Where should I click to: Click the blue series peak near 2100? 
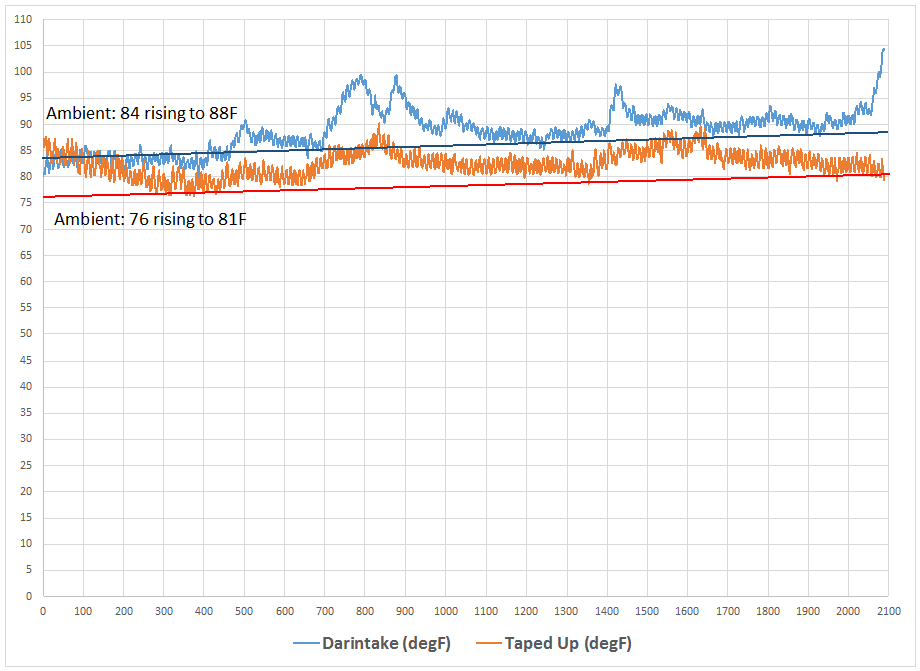pos(883,49)
